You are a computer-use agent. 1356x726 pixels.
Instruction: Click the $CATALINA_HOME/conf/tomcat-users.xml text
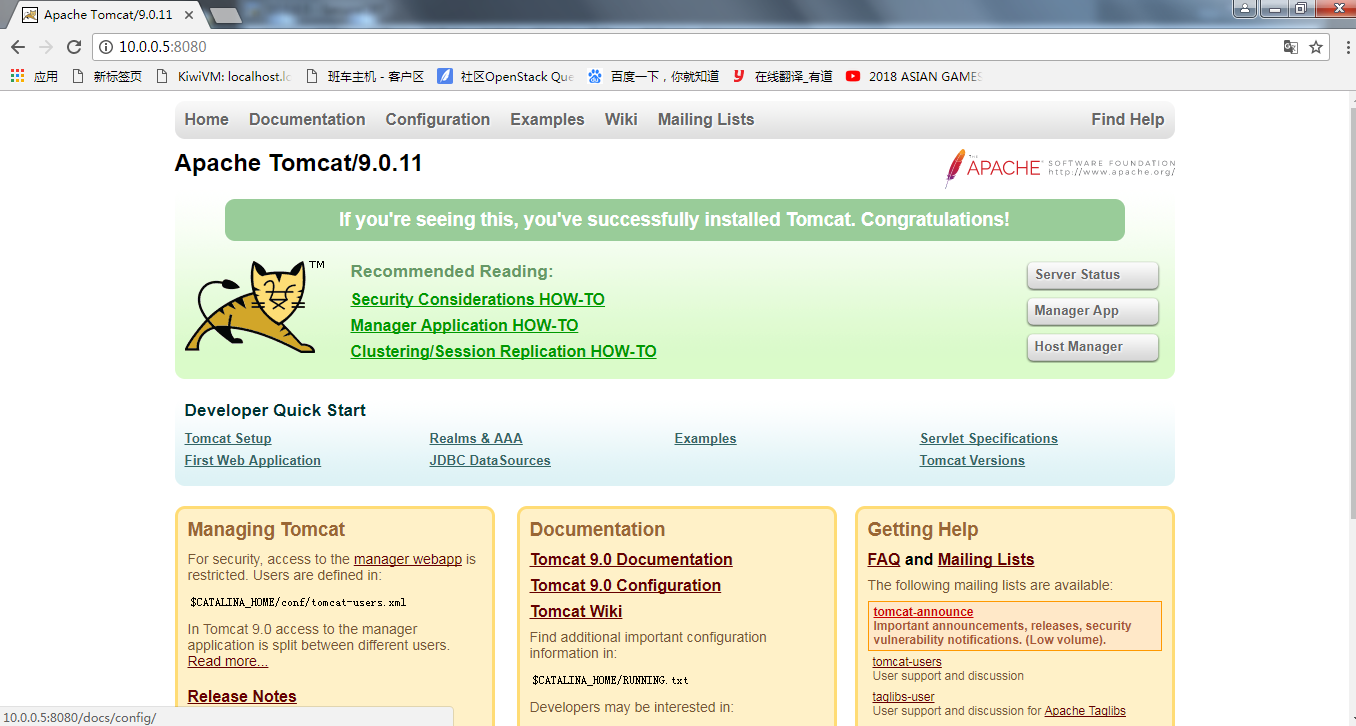click(298, 602)
